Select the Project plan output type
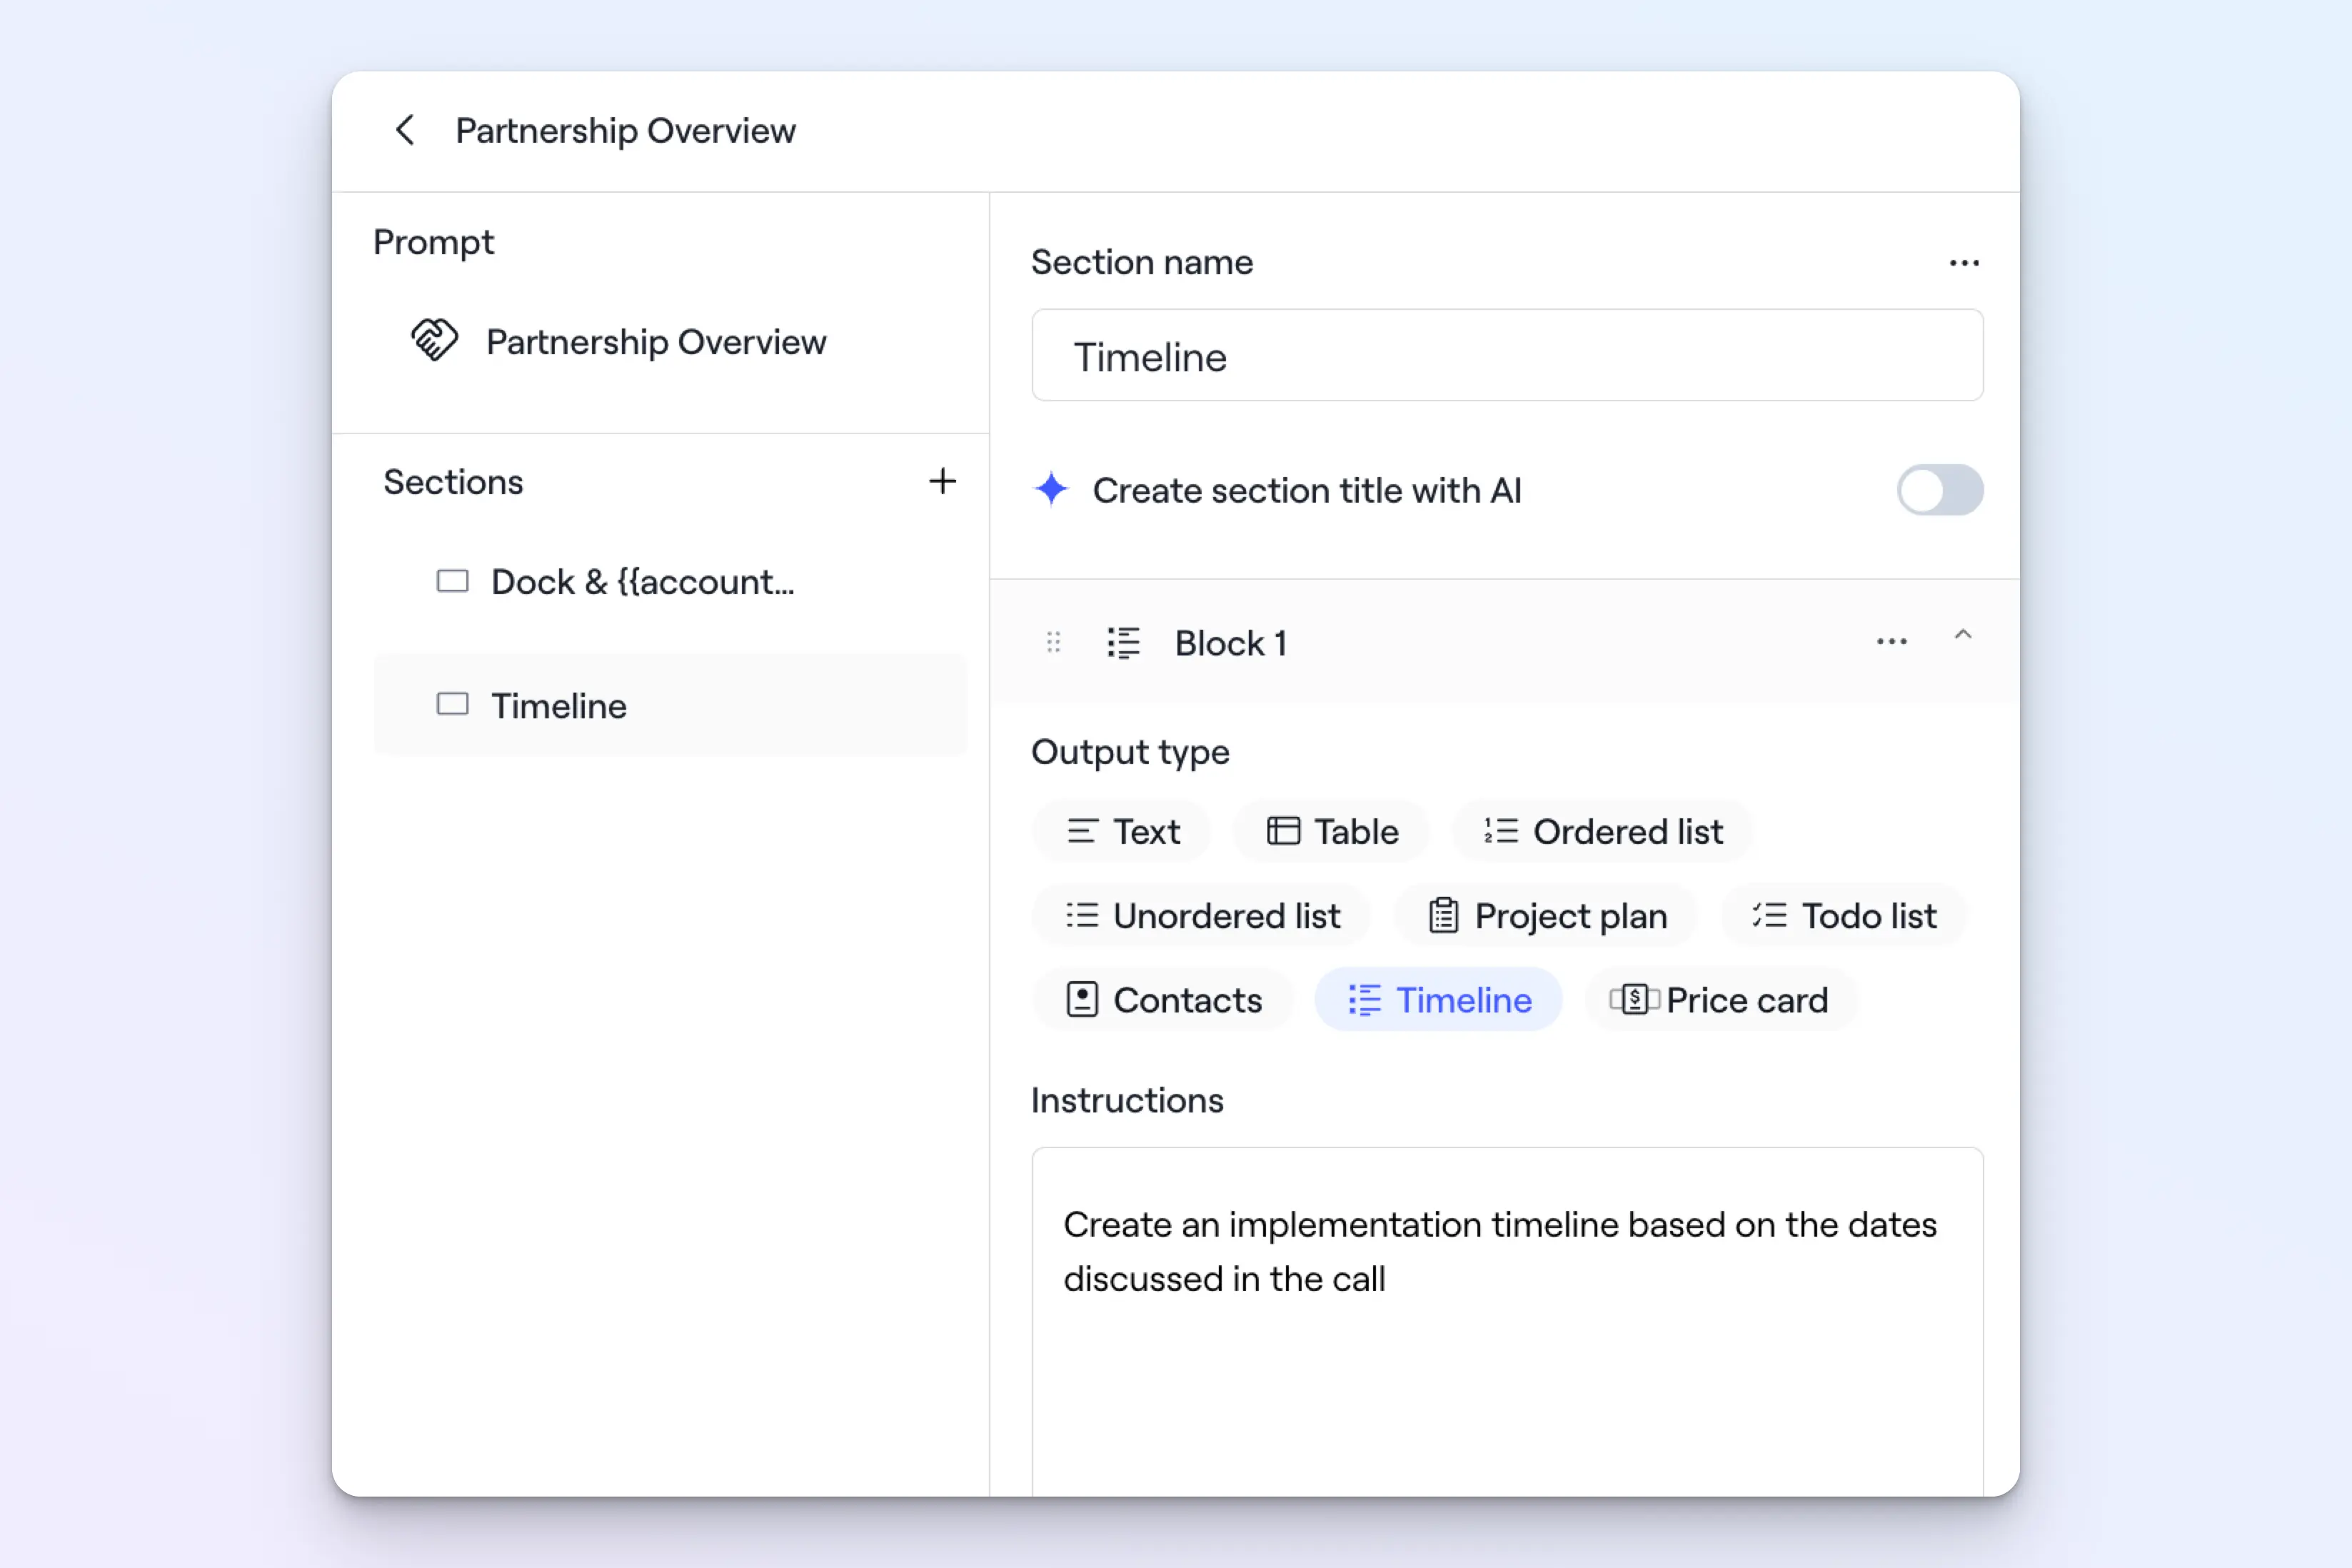 point(1546,915)
